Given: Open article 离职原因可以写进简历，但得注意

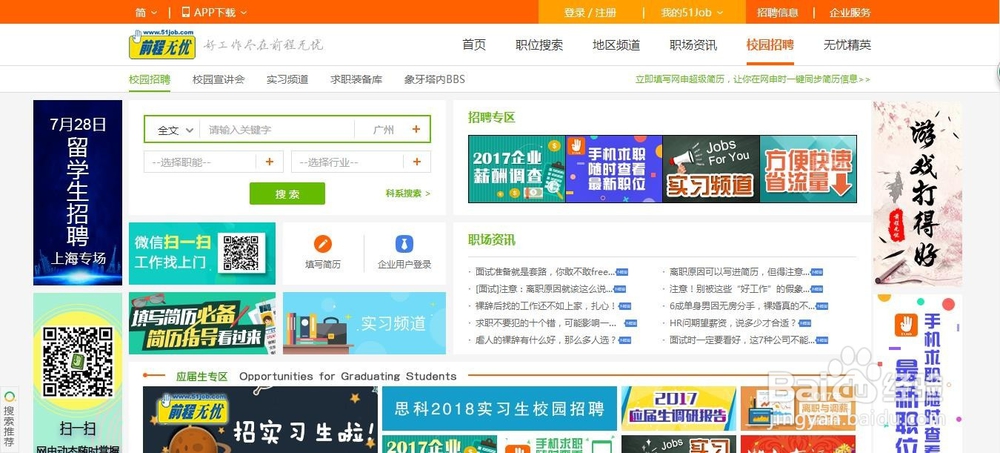Looking at the screenshot, I should point(740,272).
